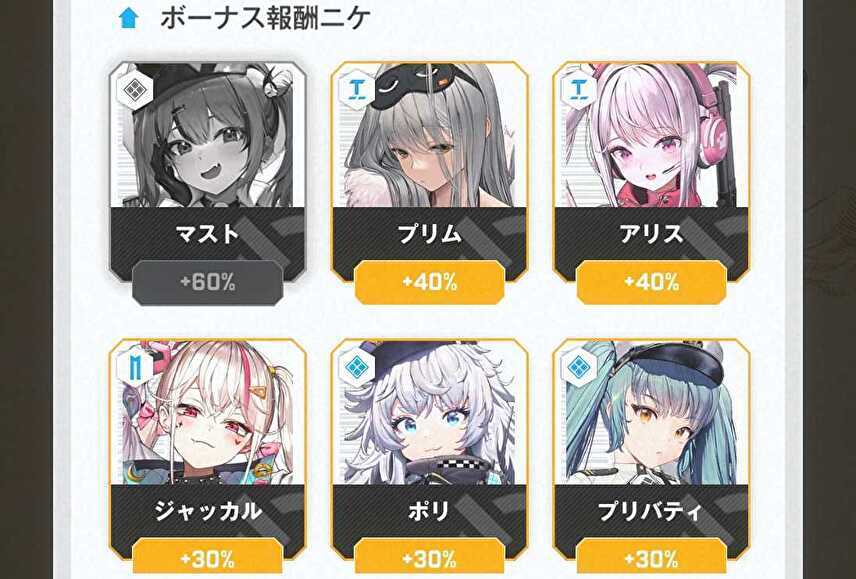
Task: Click the +30% badge under プリバティ
Action: coord(651,558)
